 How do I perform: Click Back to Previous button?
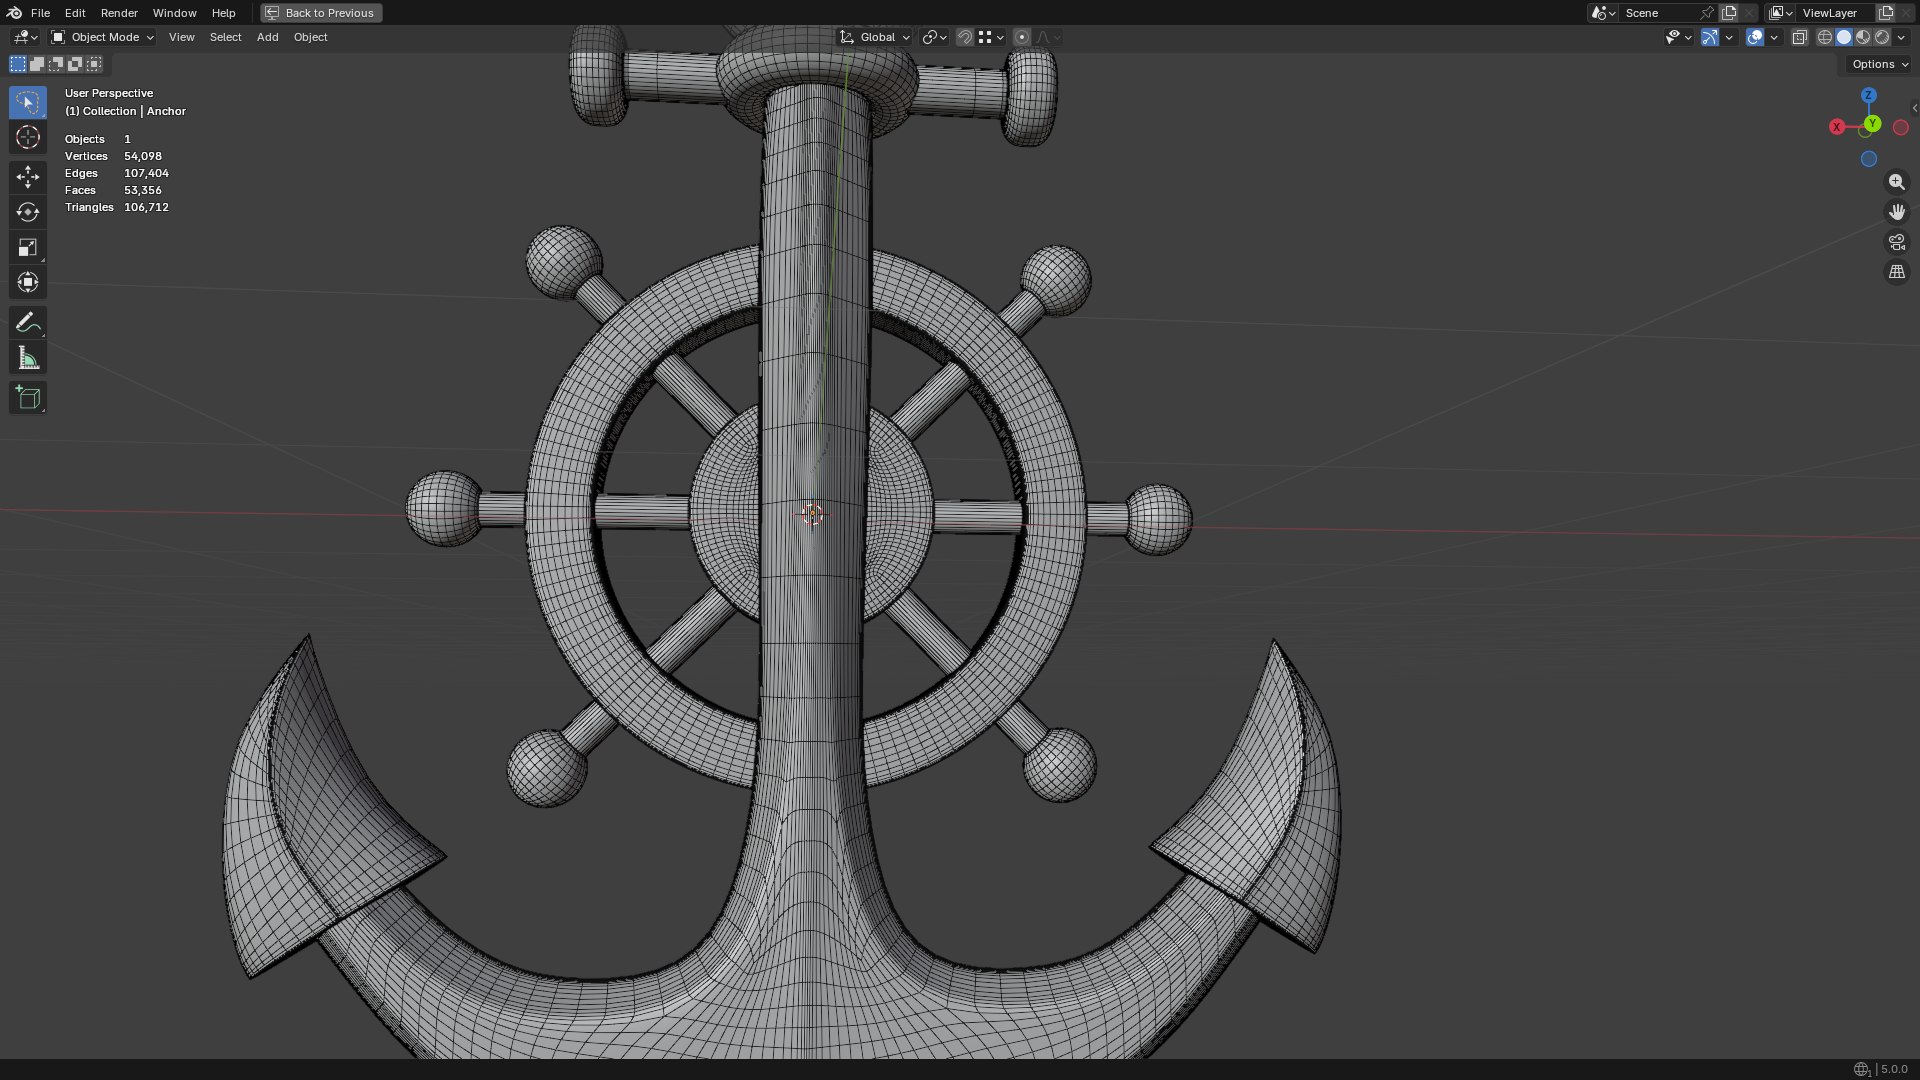(x=321, y=13)
